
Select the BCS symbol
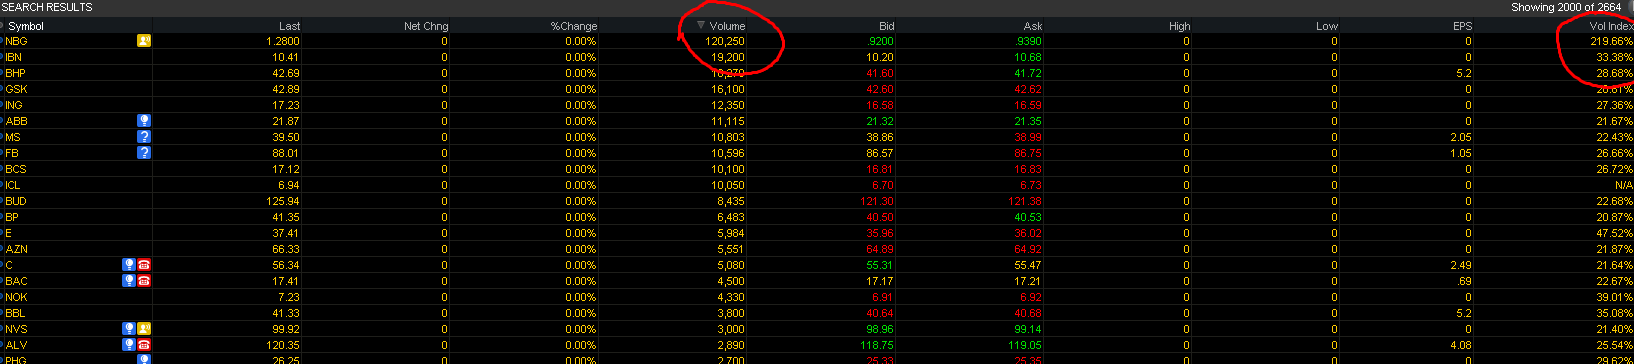point(16,169)
